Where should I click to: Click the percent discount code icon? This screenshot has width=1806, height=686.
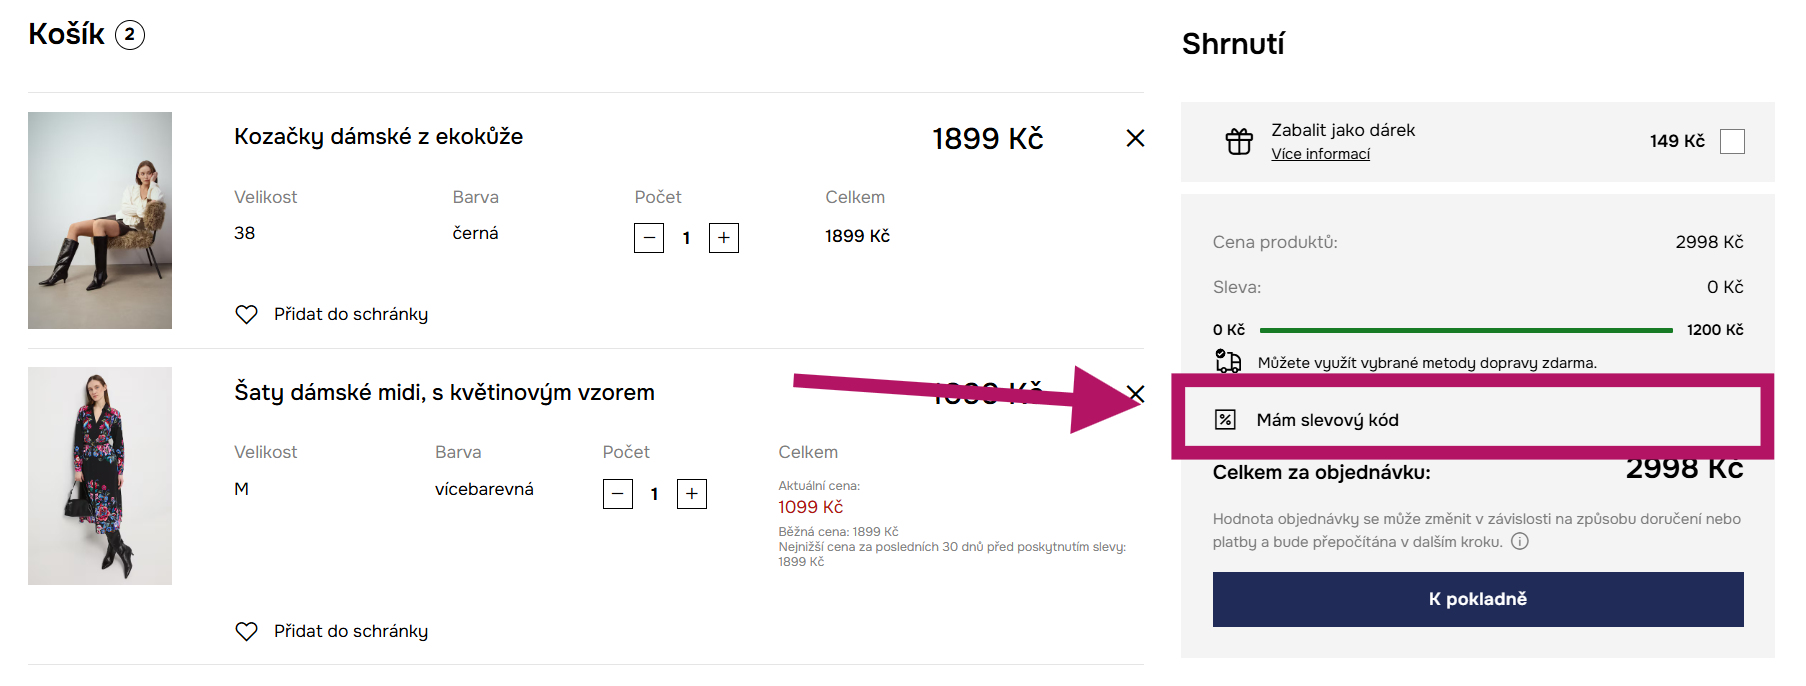(1225, 420)
